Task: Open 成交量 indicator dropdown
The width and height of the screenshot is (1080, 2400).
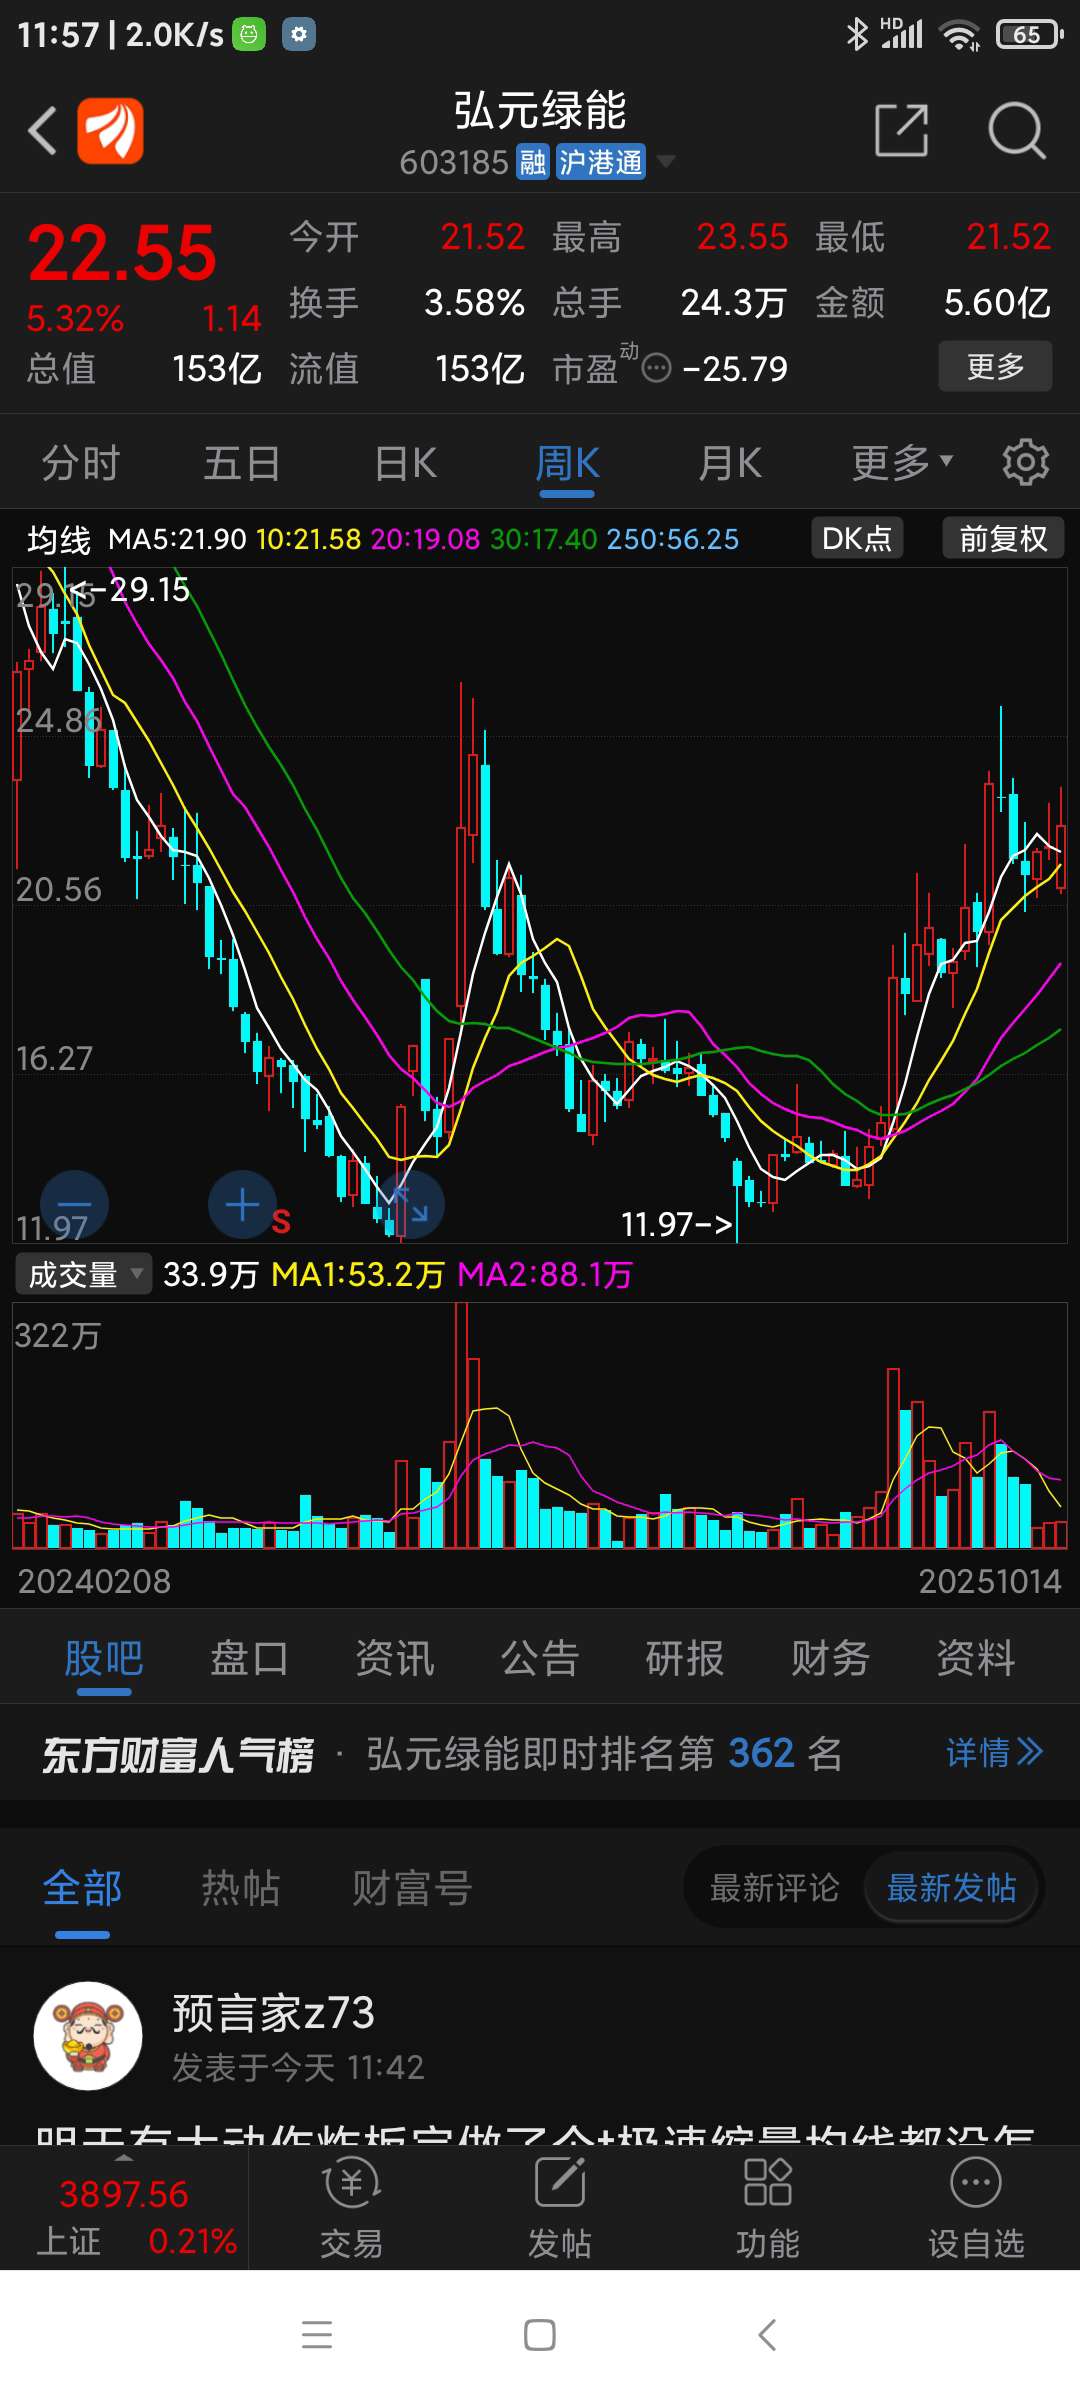Action: pyautogui.click(x=83, y=1274)
